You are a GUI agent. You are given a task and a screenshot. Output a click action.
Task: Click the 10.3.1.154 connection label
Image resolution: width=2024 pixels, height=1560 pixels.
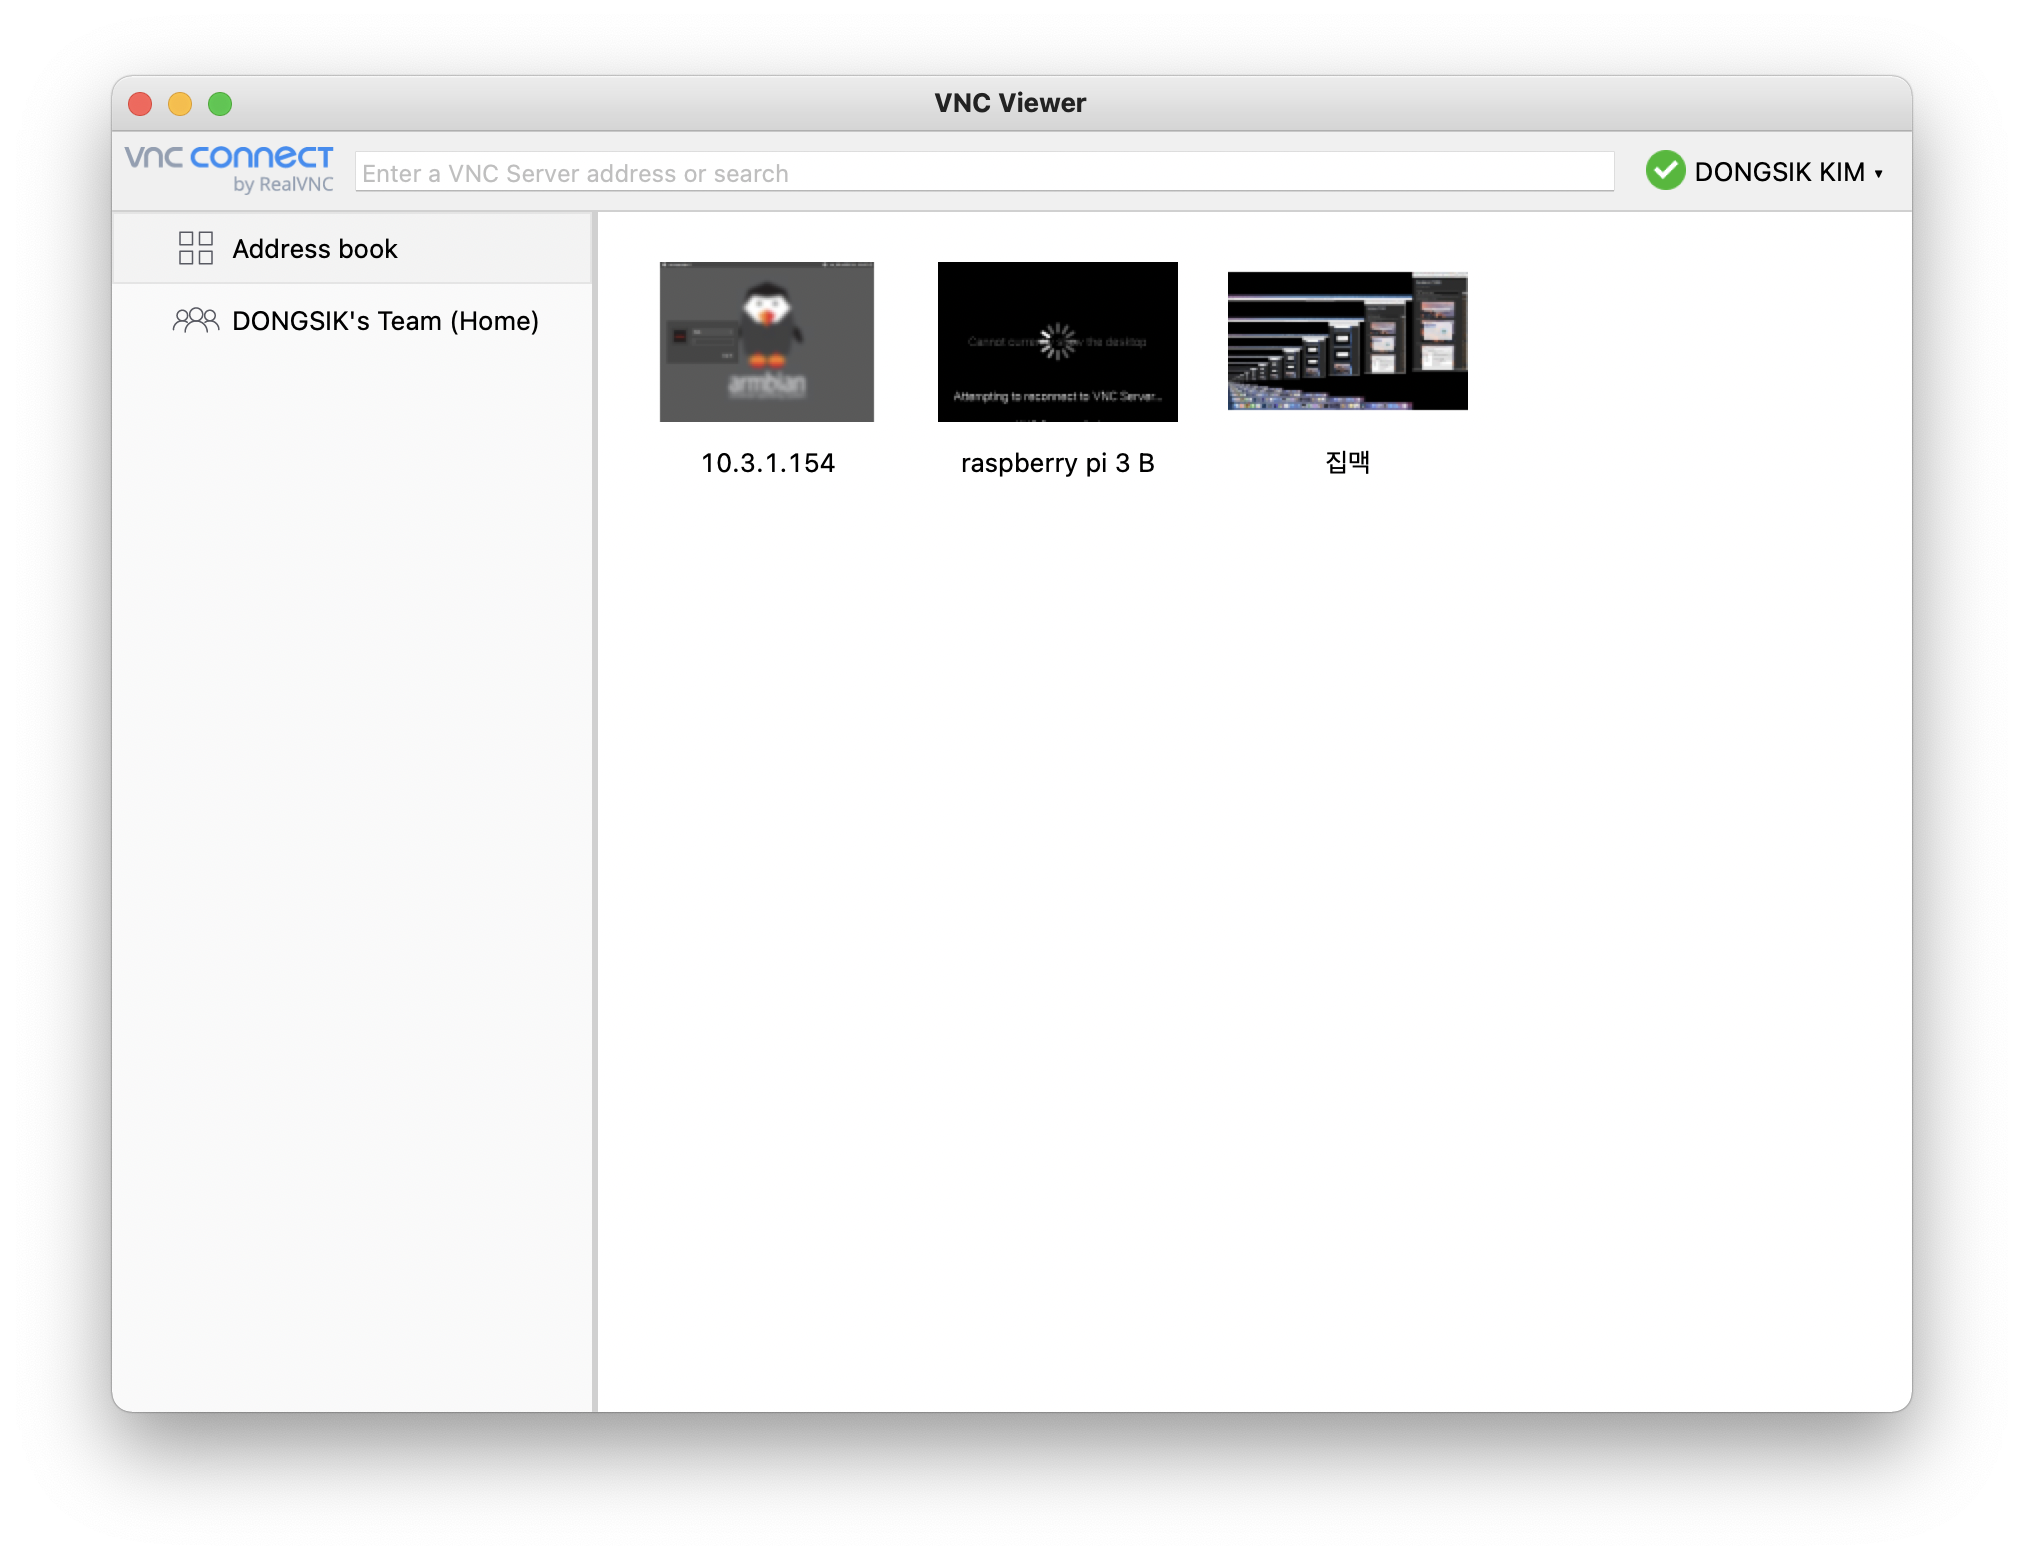point(767,463)
